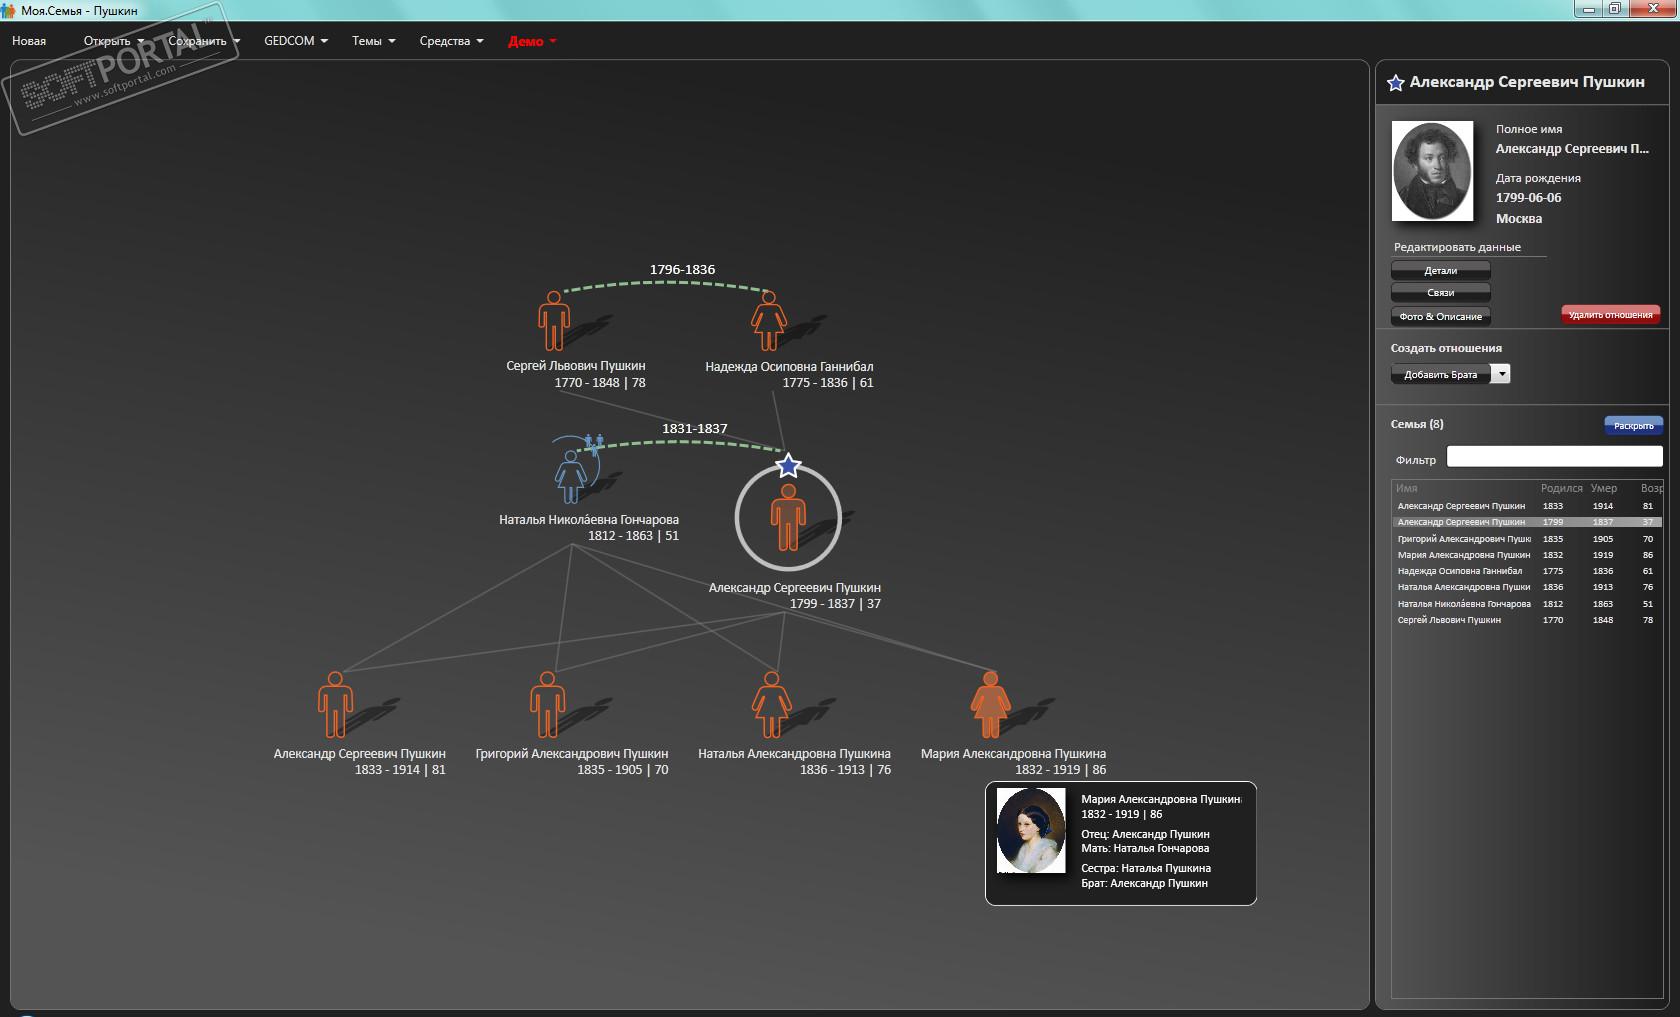1680x1017 pixels.
Task: Click the Добавить Брата button
Action: coord(1441,374)
